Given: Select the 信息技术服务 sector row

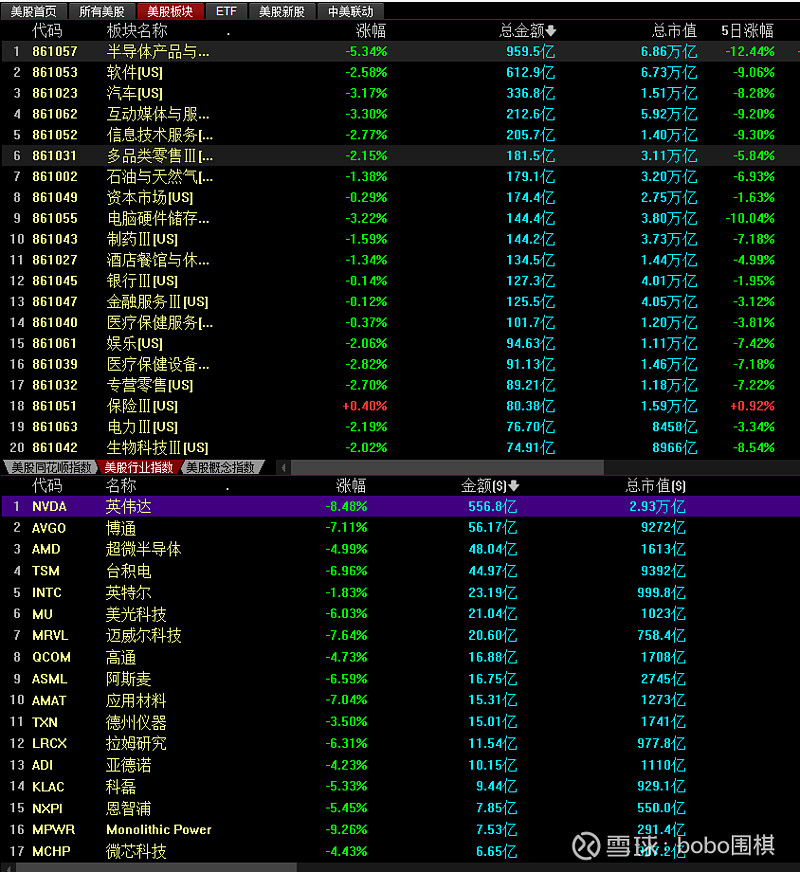Looking at the screenshot, I should pos(400,135).
